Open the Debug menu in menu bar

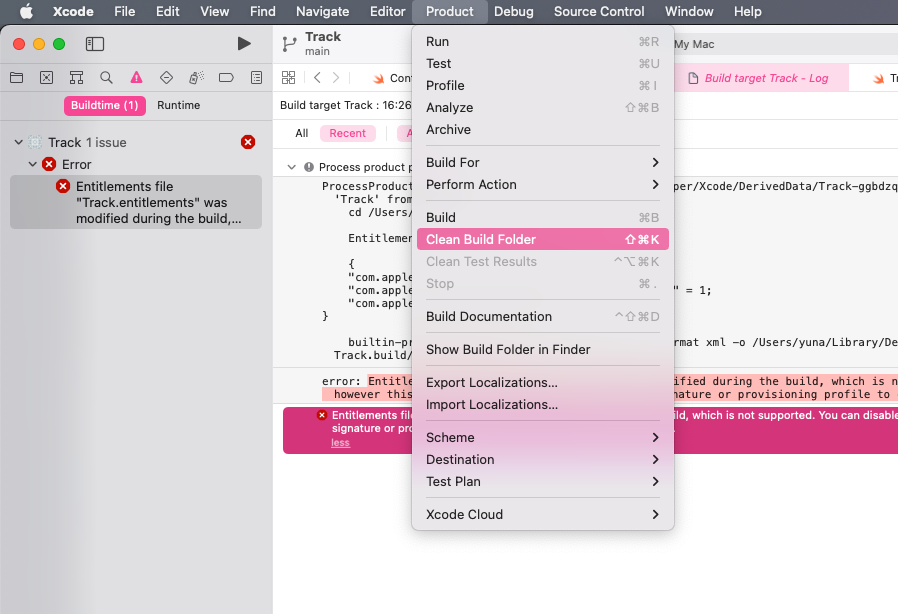513,12
